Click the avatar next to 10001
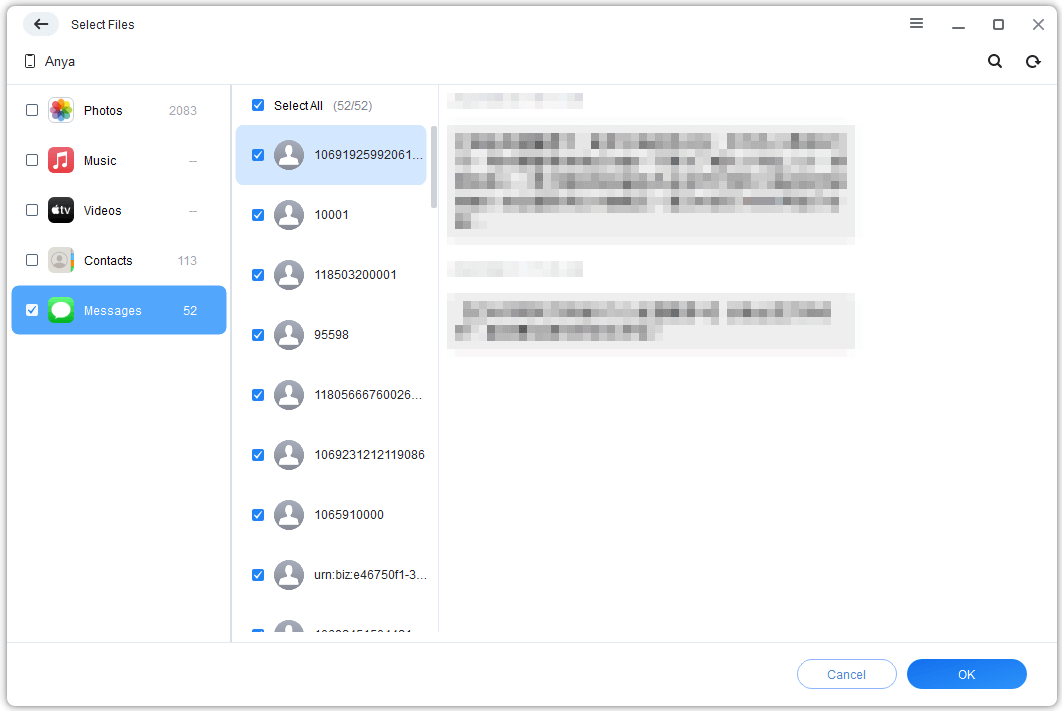1062x711 pixels. (x=289, y=215)
